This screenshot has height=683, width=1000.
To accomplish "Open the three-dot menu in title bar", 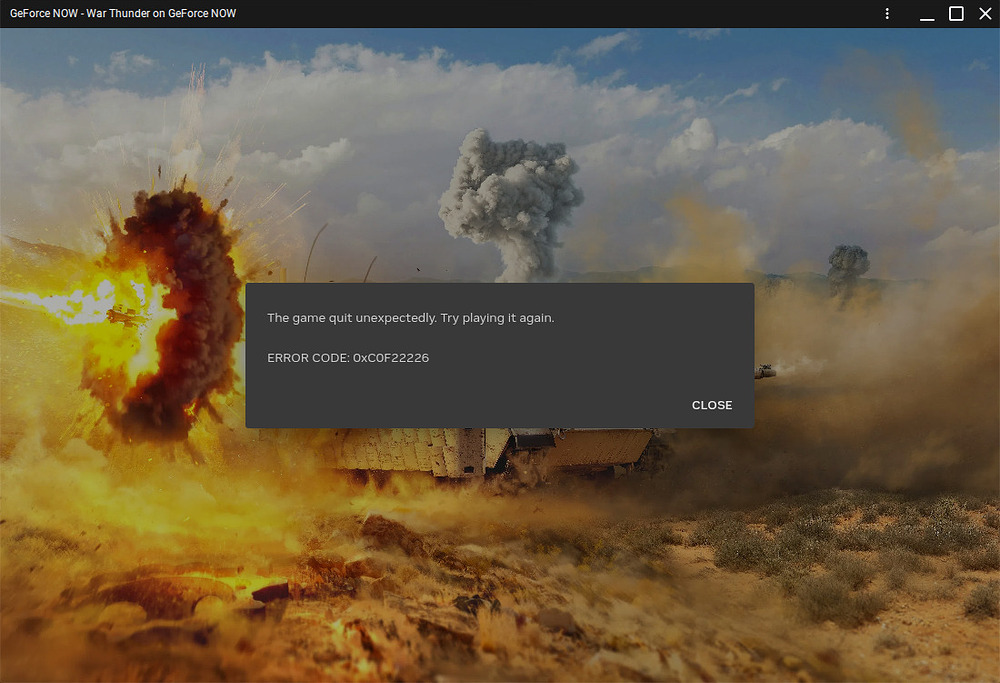I will coord(887,13).
